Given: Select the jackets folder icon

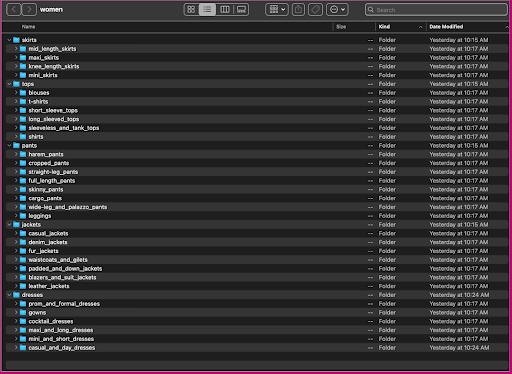Looking at the screenshot, I should pos(16,225).
